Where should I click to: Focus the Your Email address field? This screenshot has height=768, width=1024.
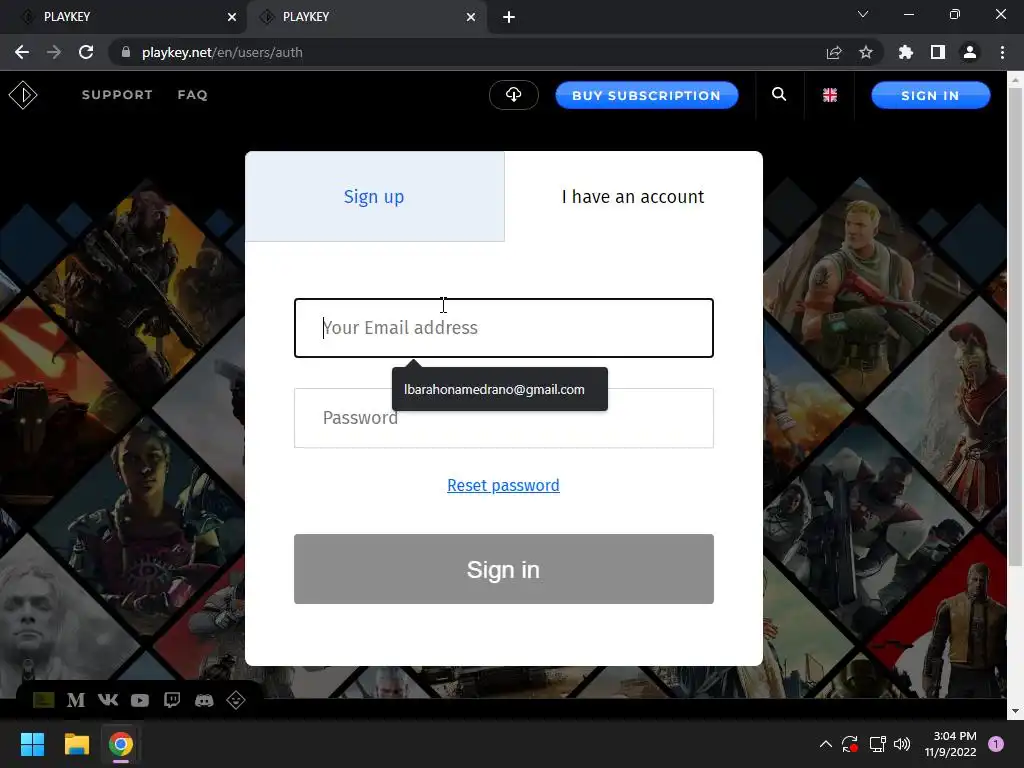(504, 328)
